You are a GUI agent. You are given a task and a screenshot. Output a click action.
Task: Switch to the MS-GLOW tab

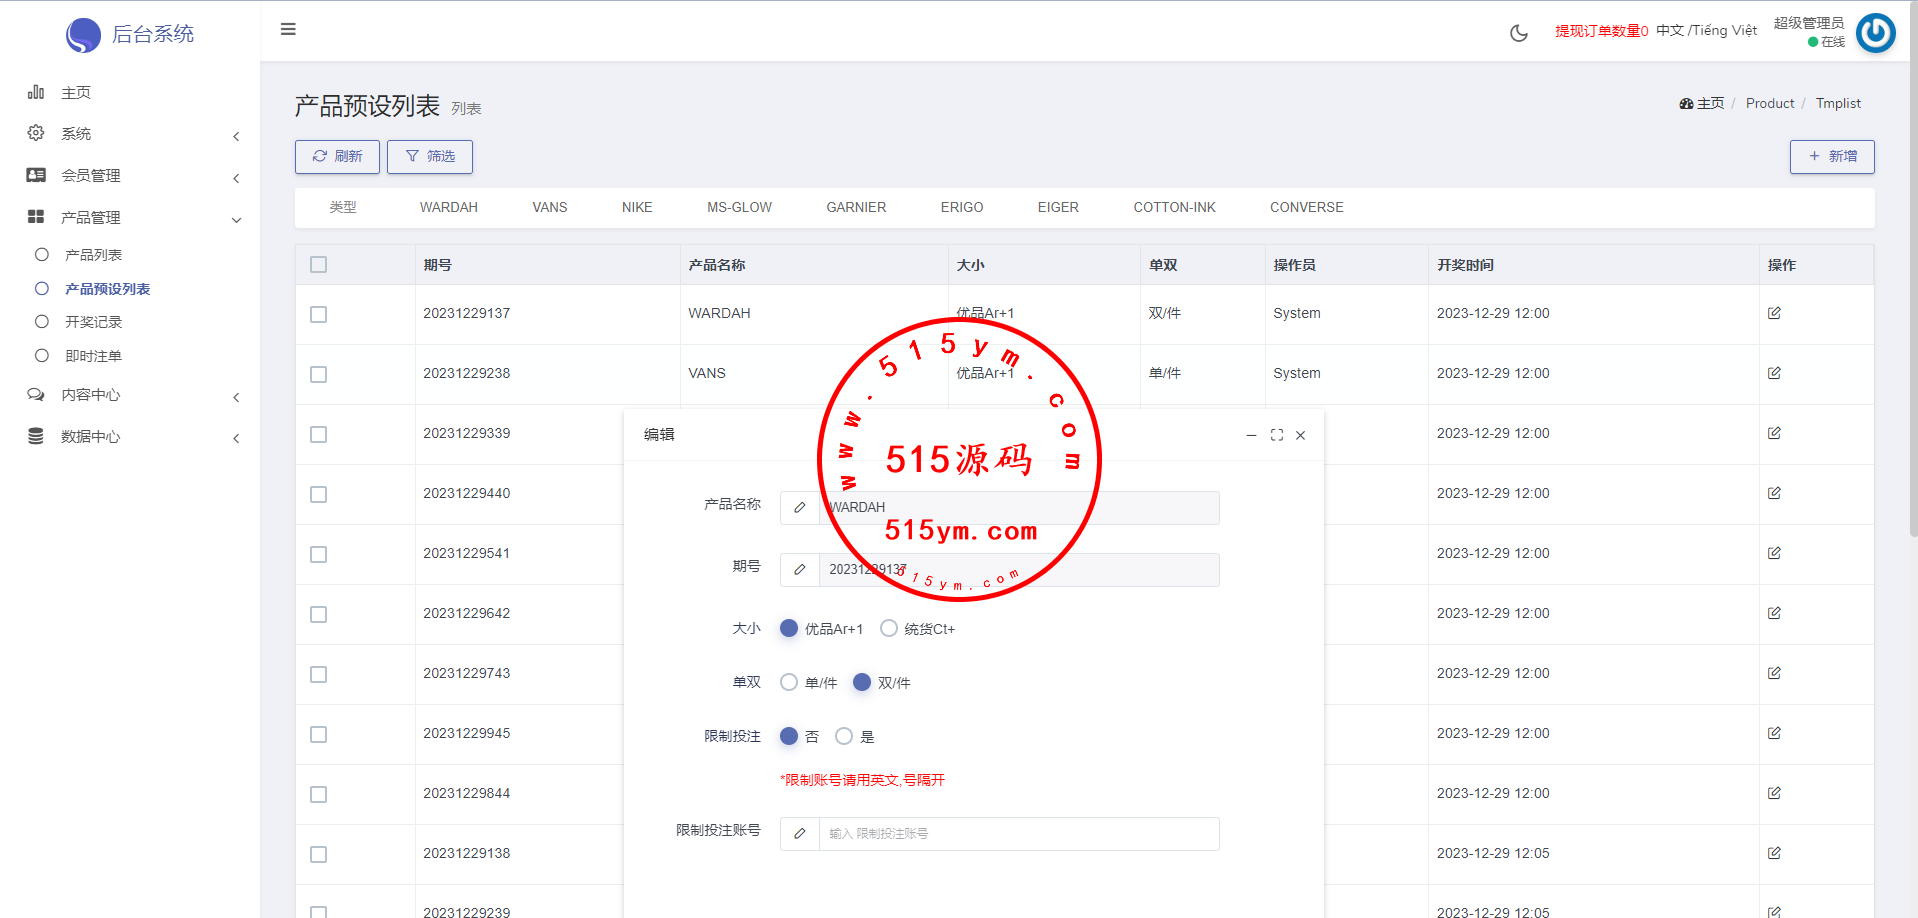tap(739, 207)
